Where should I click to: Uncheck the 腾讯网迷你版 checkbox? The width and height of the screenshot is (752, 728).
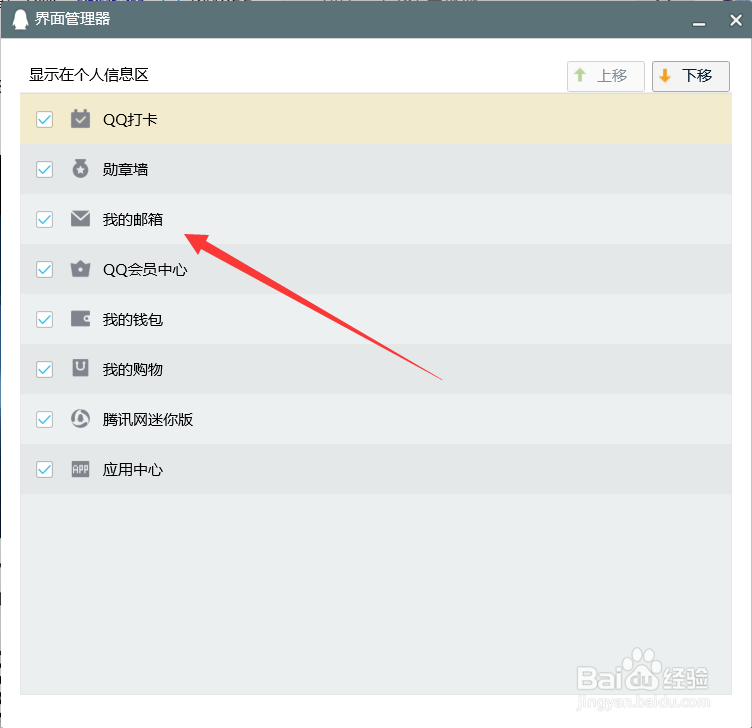(45, 419)
